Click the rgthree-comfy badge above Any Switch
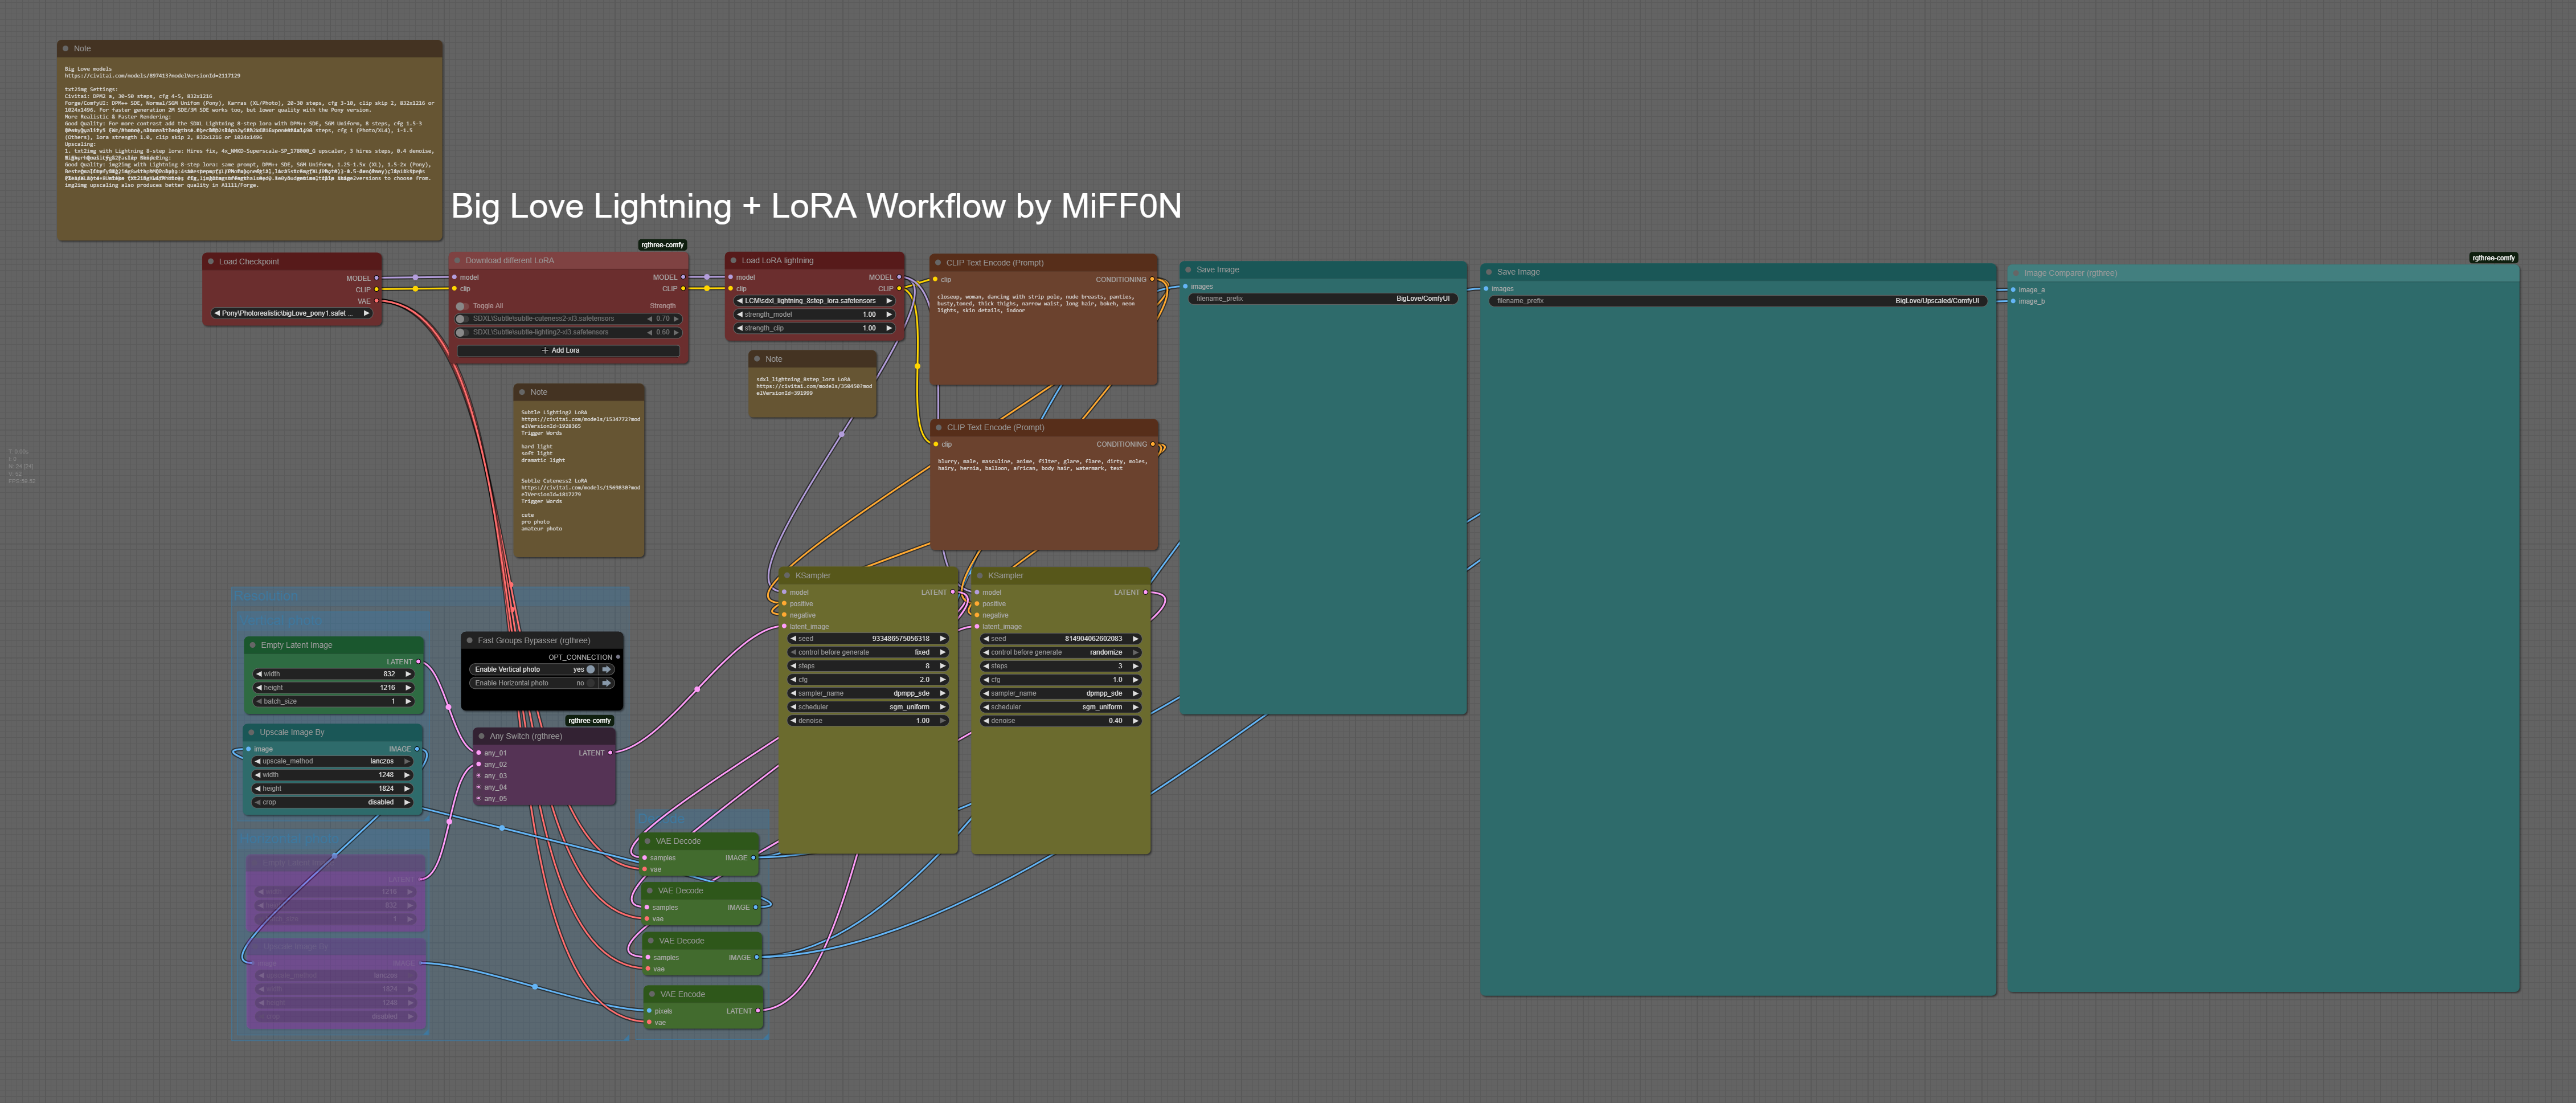Screen dimensions: 2576x1103 [x=589, y=720]
